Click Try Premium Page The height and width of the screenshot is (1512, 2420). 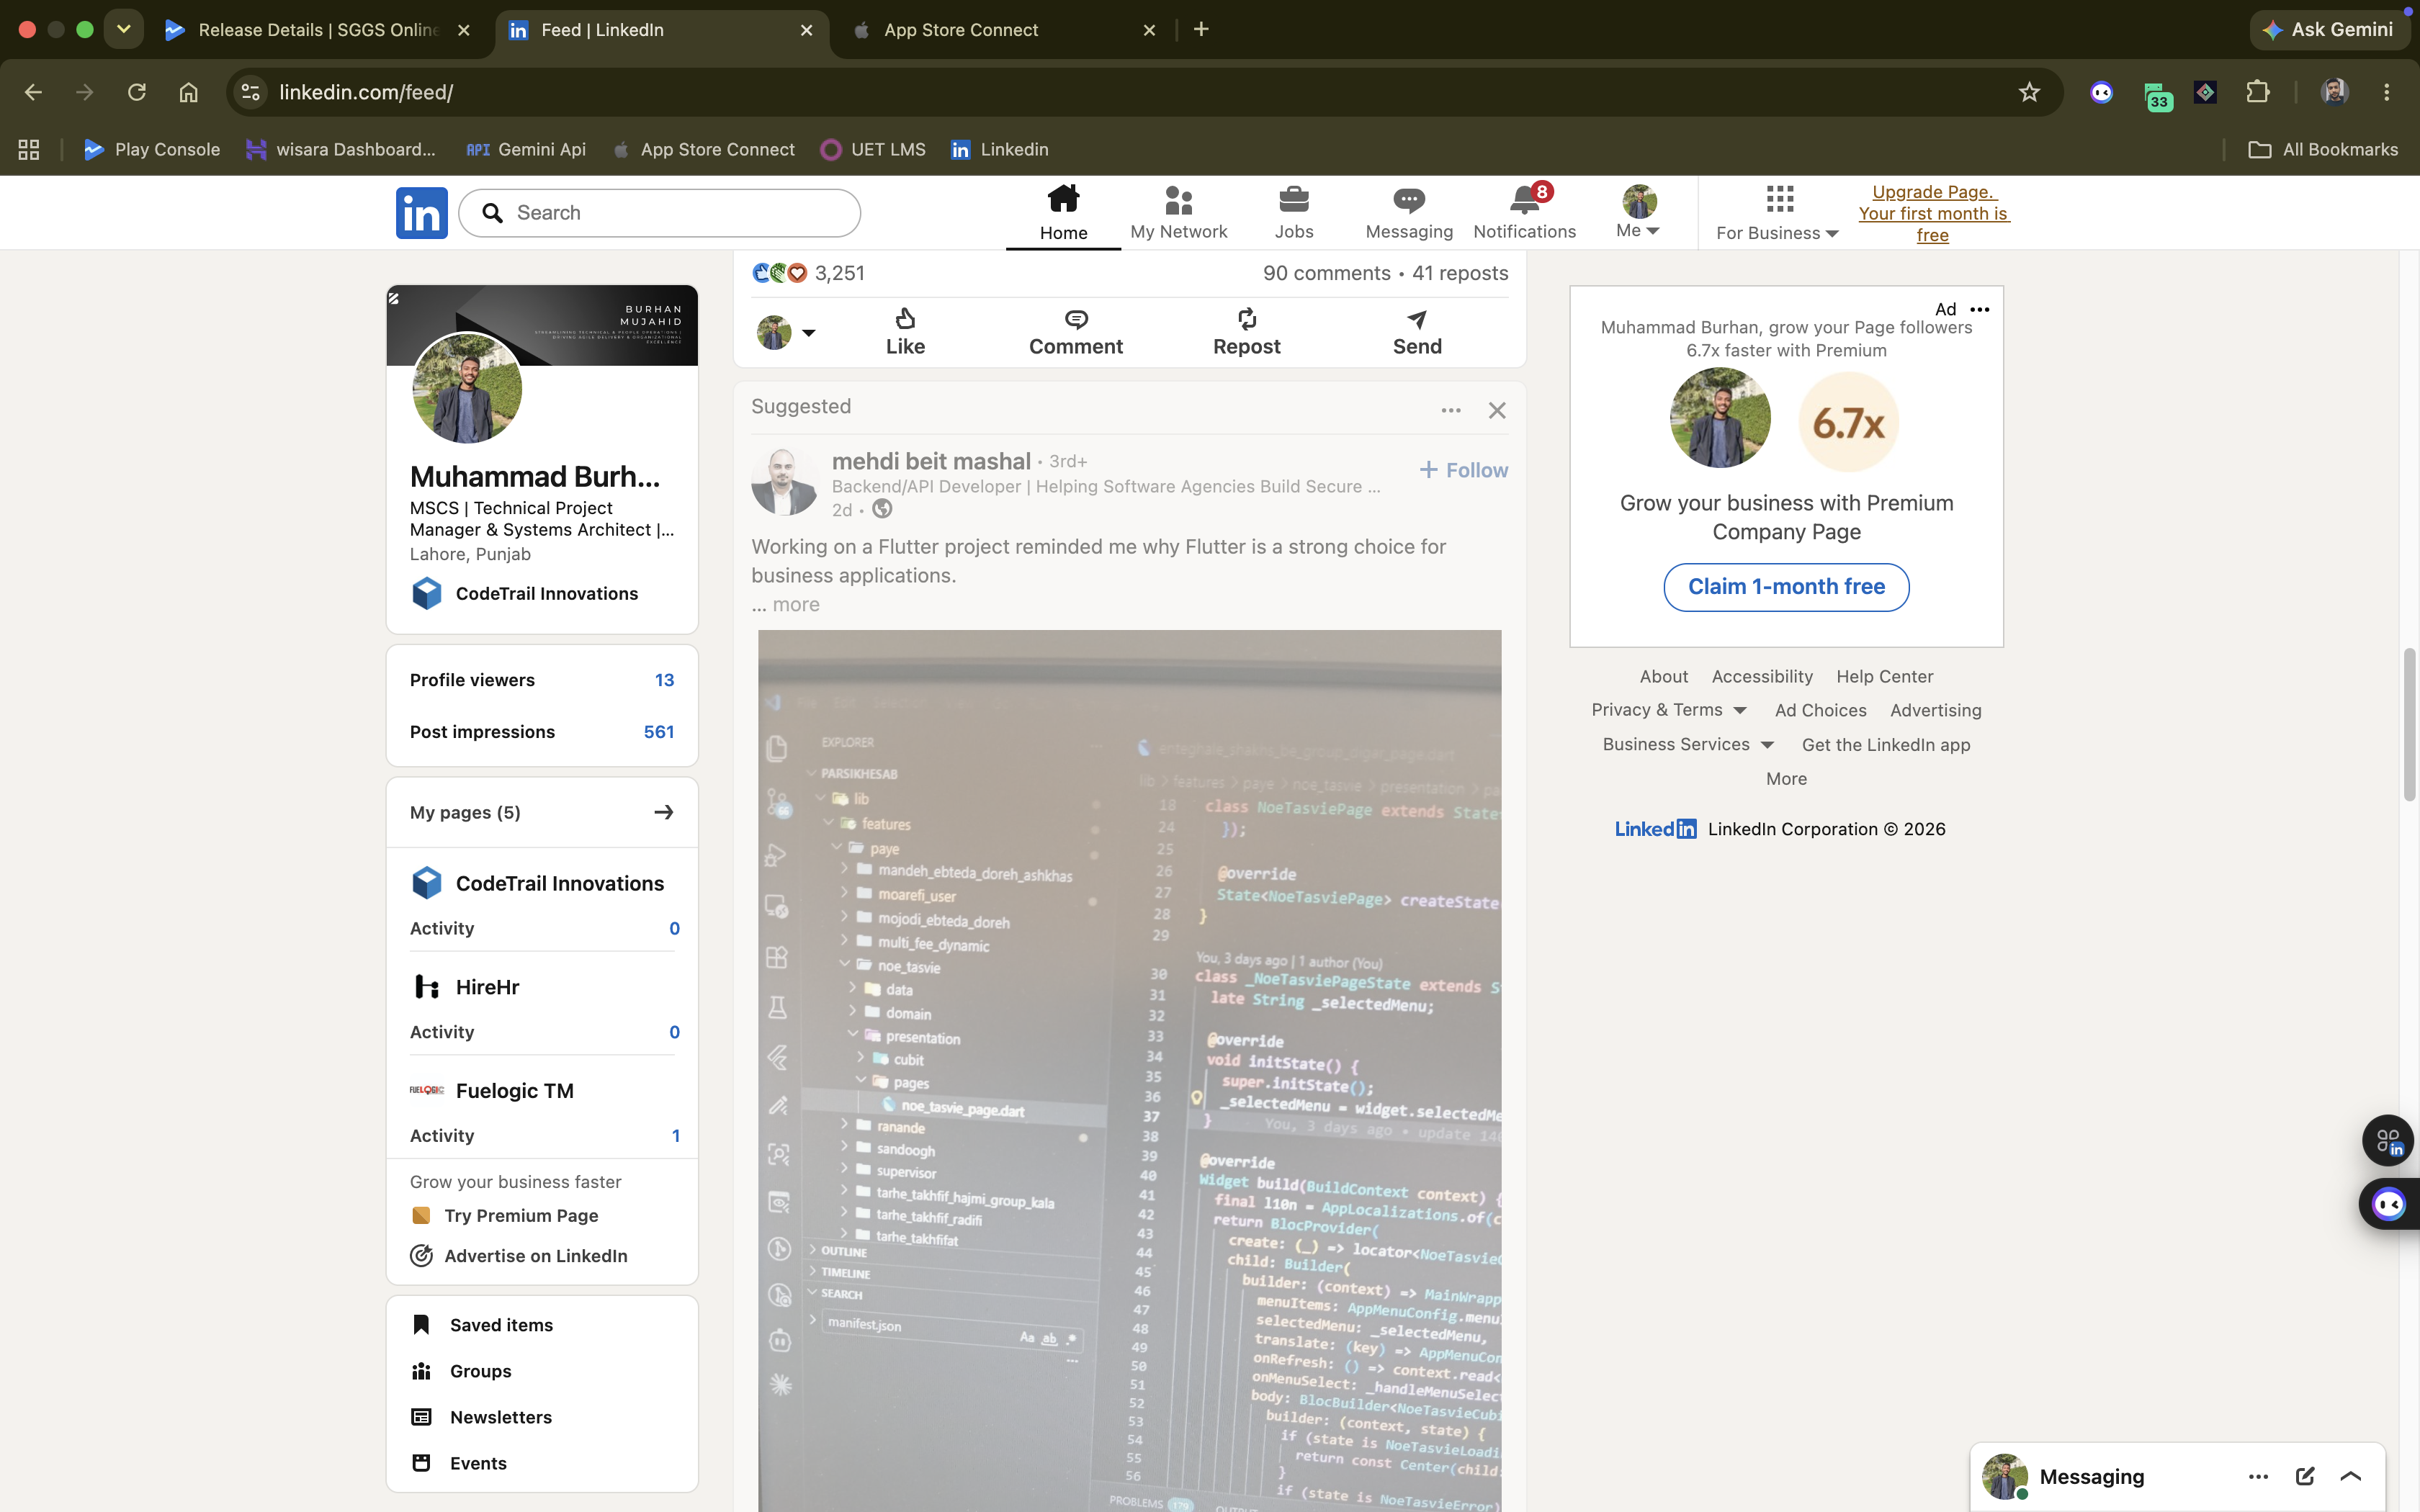pyautogui.click(x=505, y=1215)
